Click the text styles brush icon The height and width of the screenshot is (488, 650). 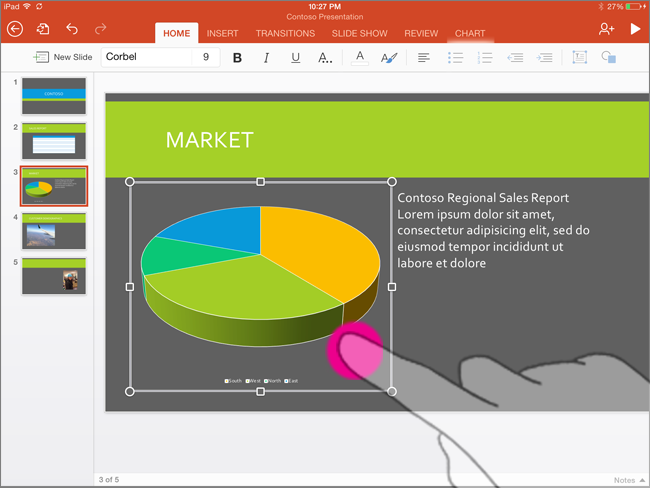pyautogui.click(x=389, y=58)
